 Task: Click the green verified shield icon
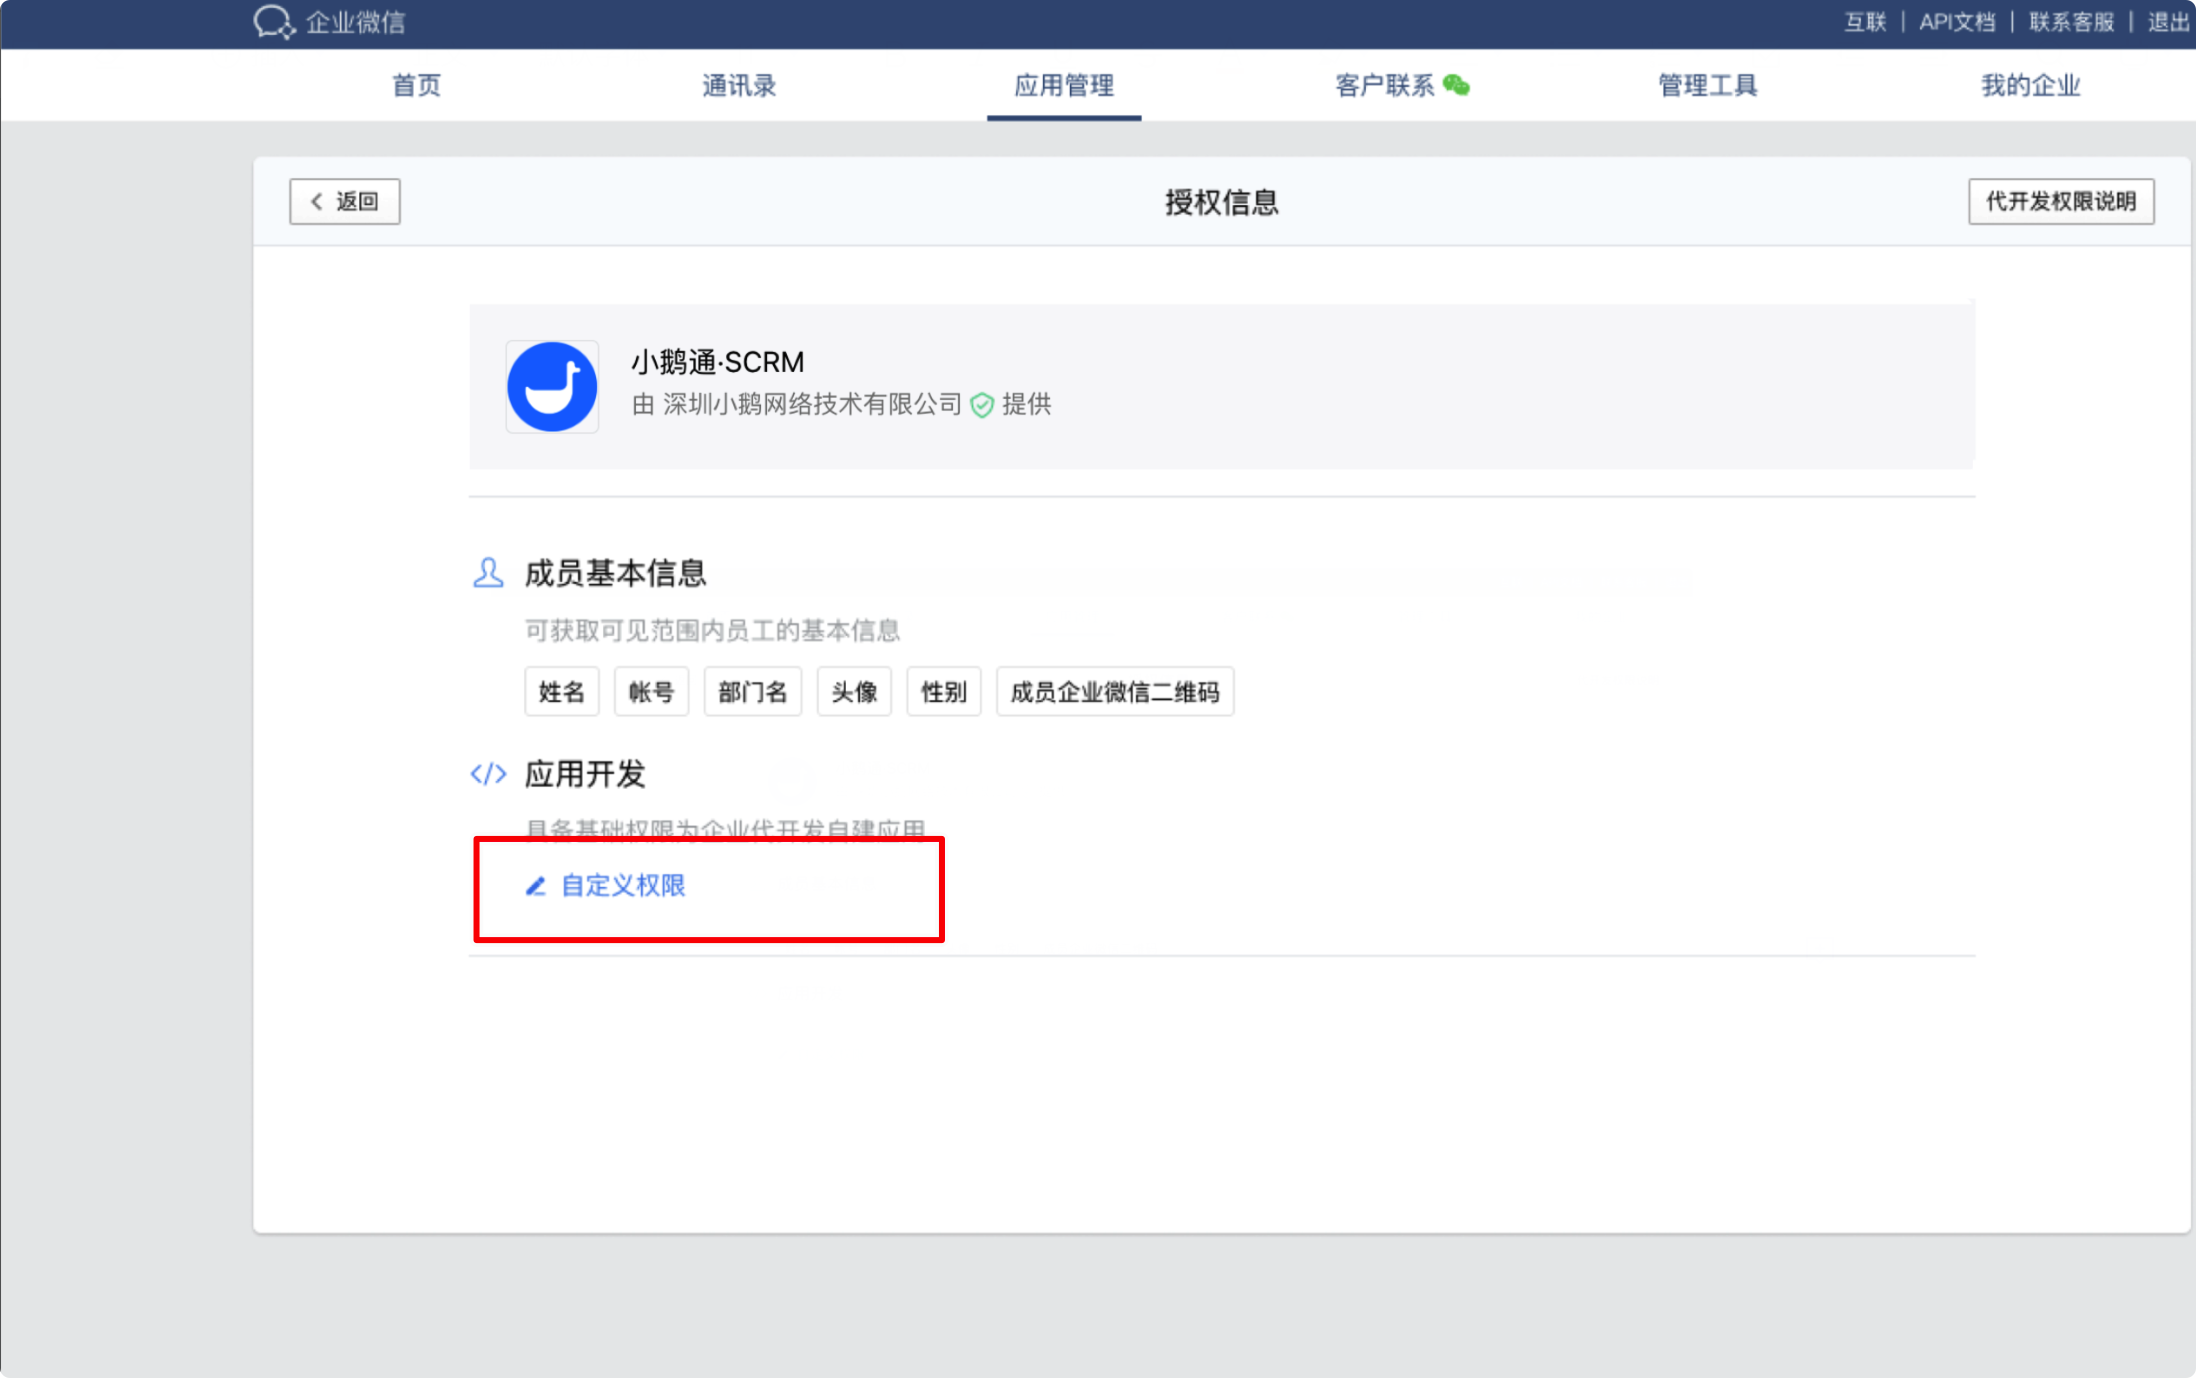pos(982,405)
